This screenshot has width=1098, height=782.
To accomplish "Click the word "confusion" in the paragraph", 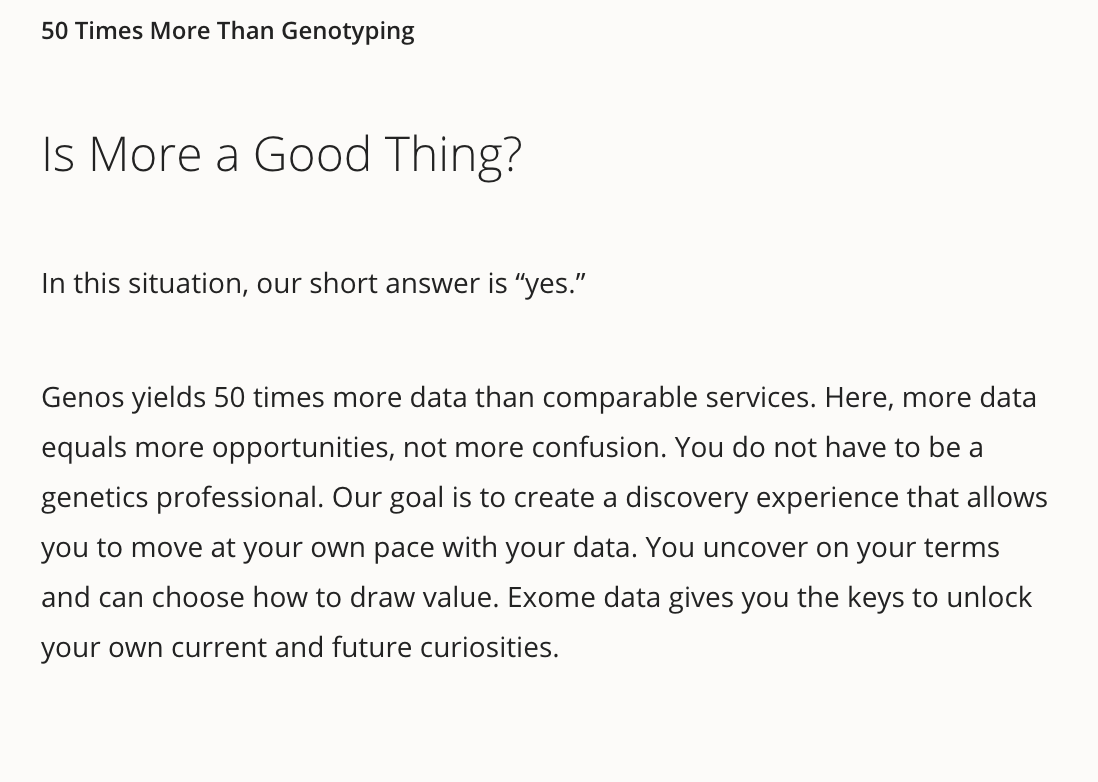I will pos(596,448).
